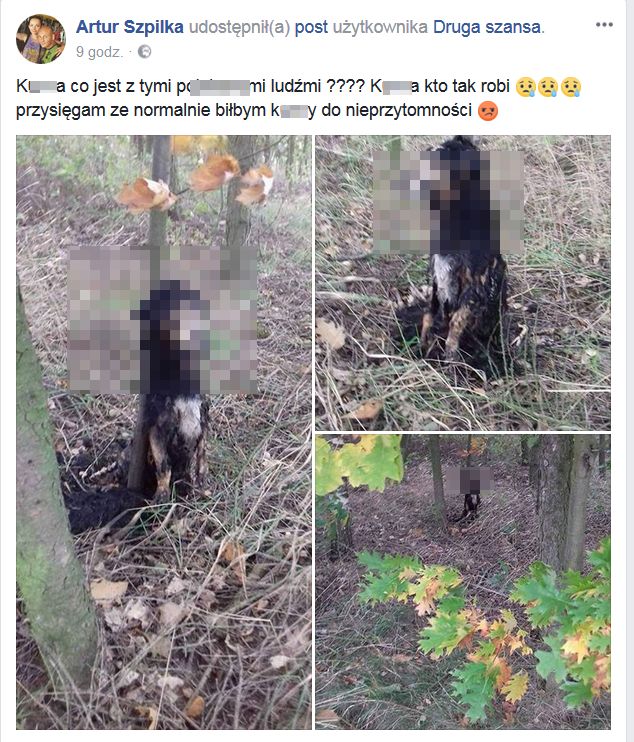Click the red angry emoji
The image size is (634, 742).
pyautogui.click(x=488, y=111)
